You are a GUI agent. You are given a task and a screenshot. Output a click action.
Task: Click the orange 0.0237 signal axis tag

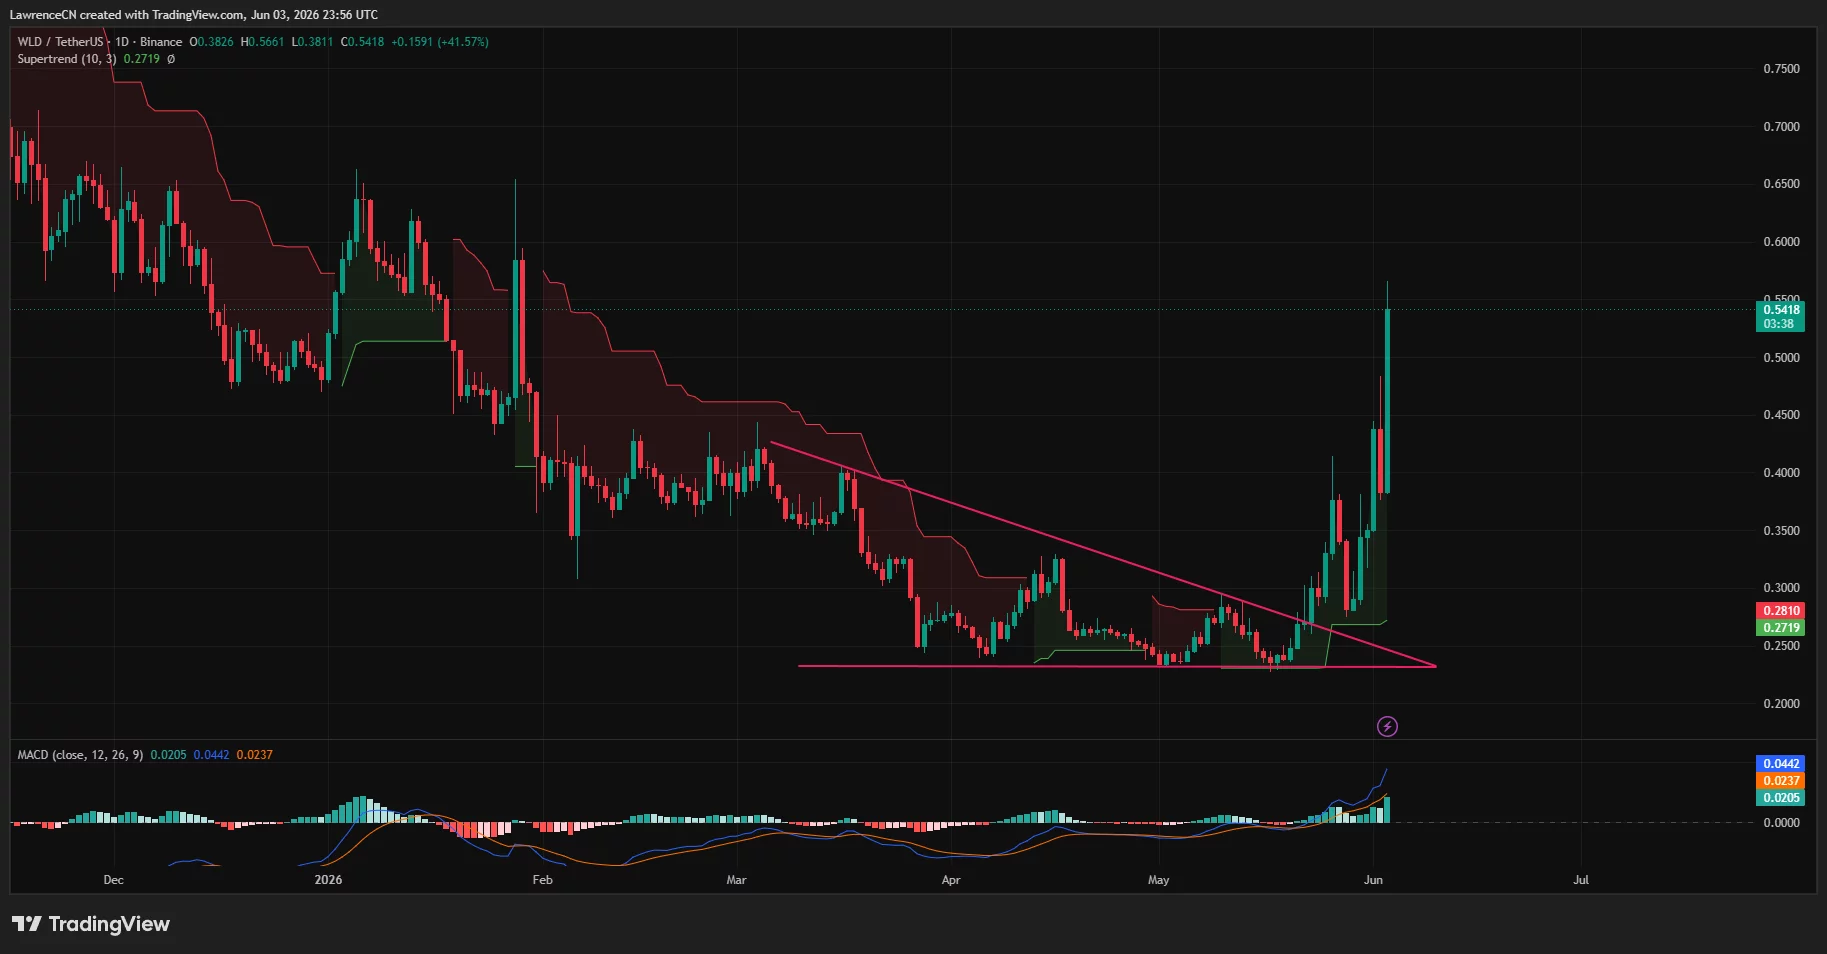point(1780,780)
